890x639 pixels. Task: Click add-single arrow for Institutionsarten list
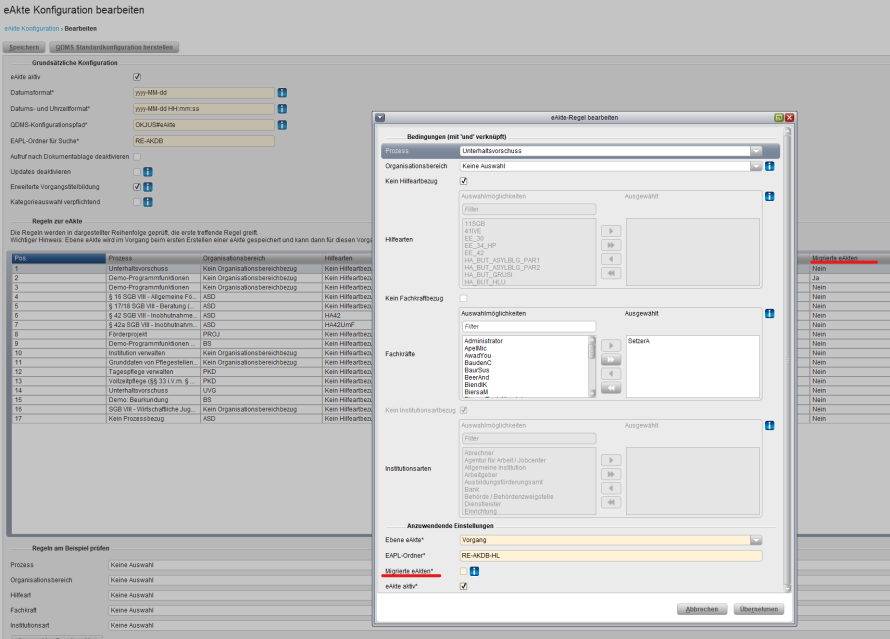(611, 460)
